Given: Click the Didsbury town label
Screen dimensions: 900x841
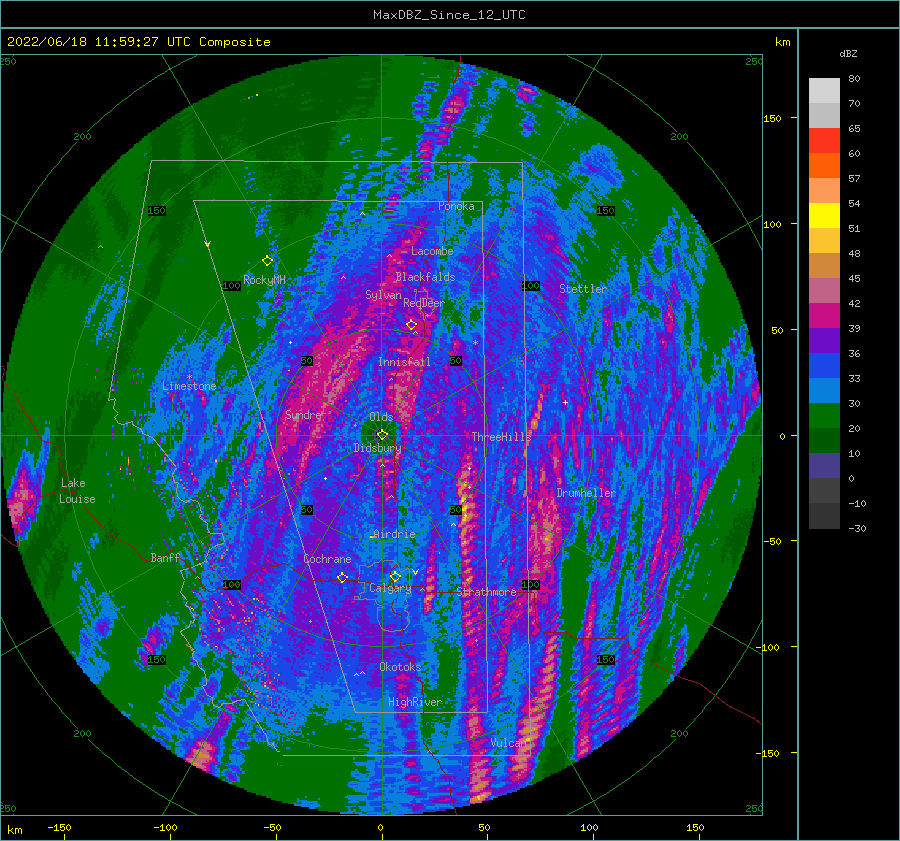Looking at the screenshot, I should tap(377, 448).
